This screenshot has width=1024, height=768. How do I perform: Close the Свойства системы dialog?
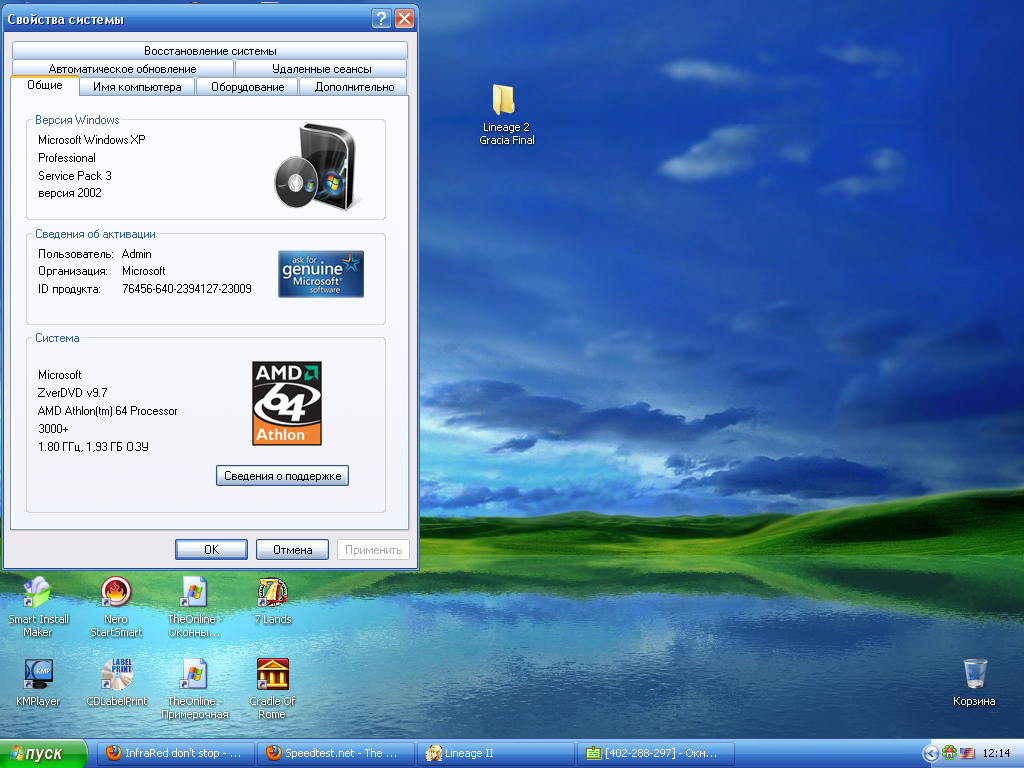point(404,19)
